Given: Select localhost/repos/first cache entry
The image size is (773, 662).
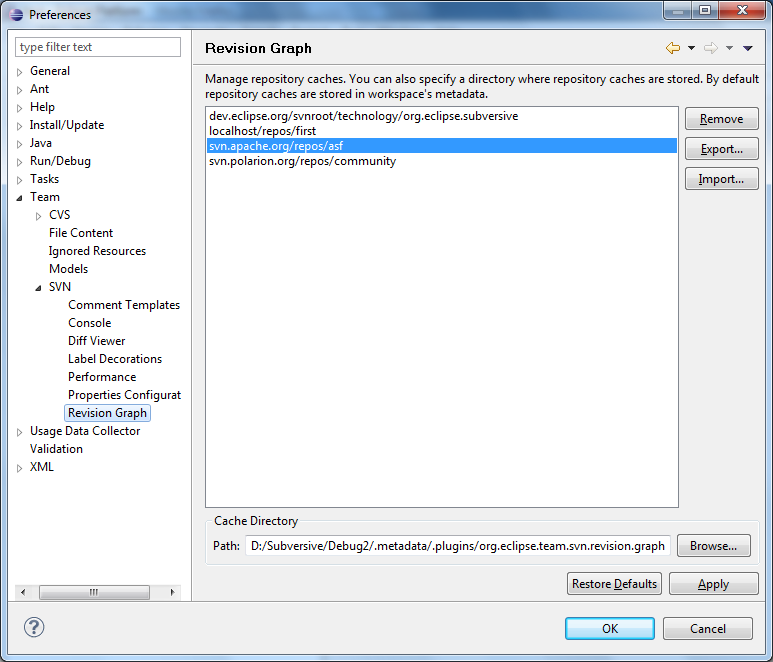Looking at the screenshot, I should pos(441,131).
